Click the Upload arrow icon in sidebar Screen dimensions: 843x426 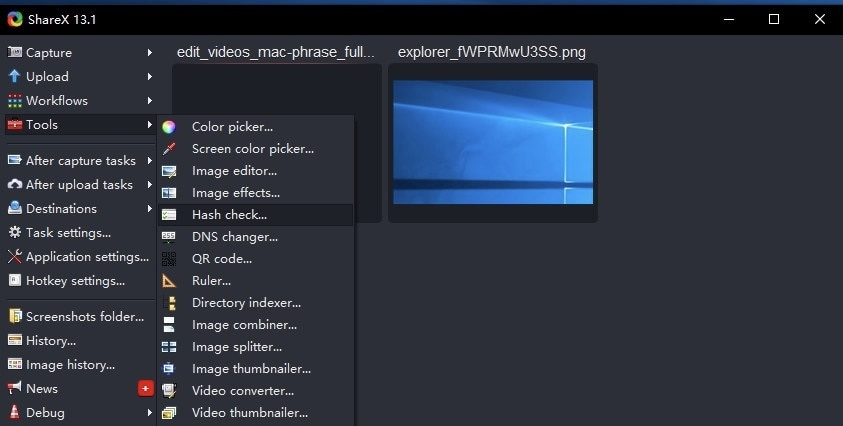(x=15, y=76)
